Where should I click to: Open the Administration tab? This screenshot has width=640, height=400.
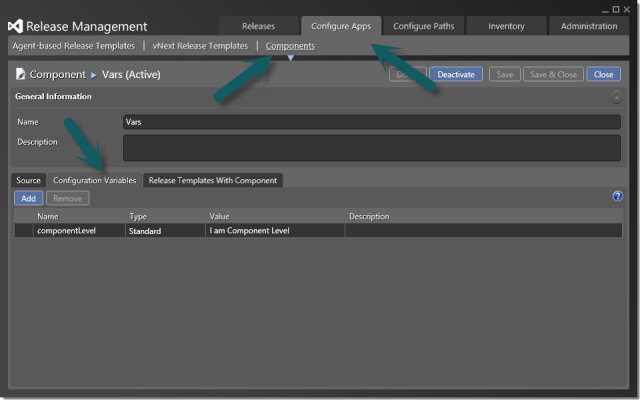click(589, 26)
